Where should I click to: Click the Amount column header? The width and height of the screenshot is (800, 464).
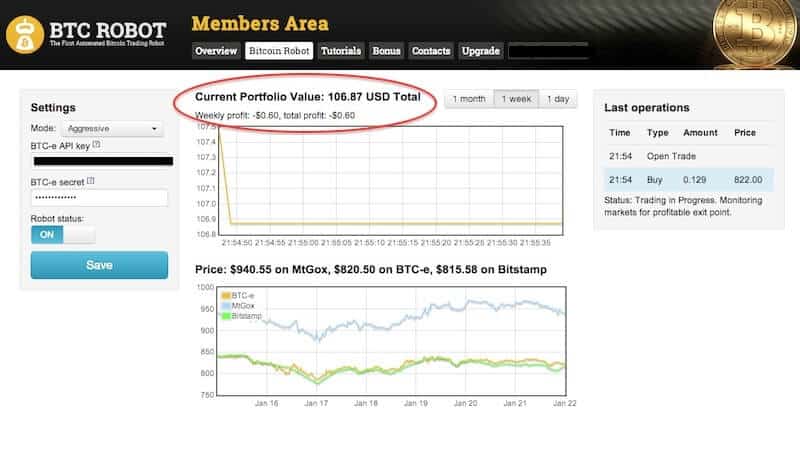coord(700,133)
